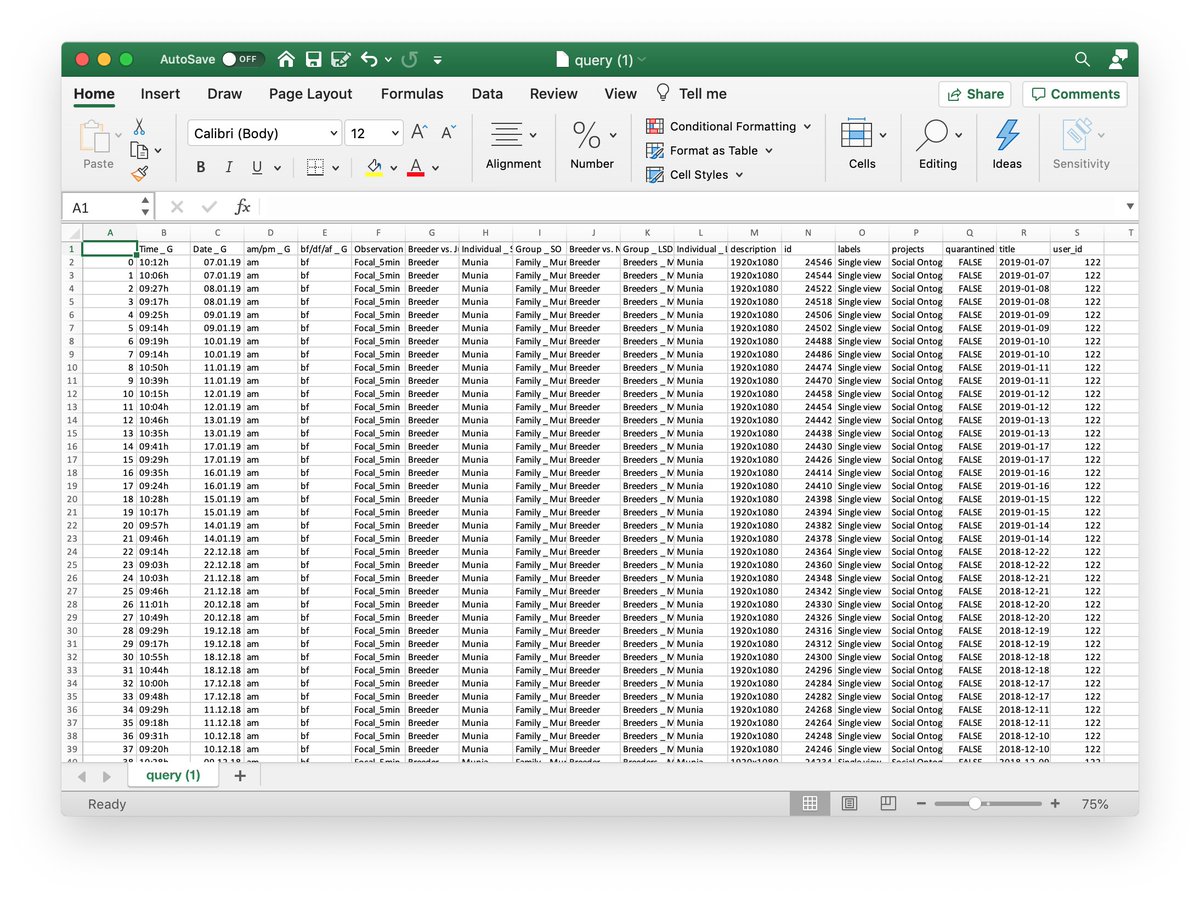The width and height of the screenshot is (1200, 897).
Task: Toggle Underline formatting
Action: point(257,168)
